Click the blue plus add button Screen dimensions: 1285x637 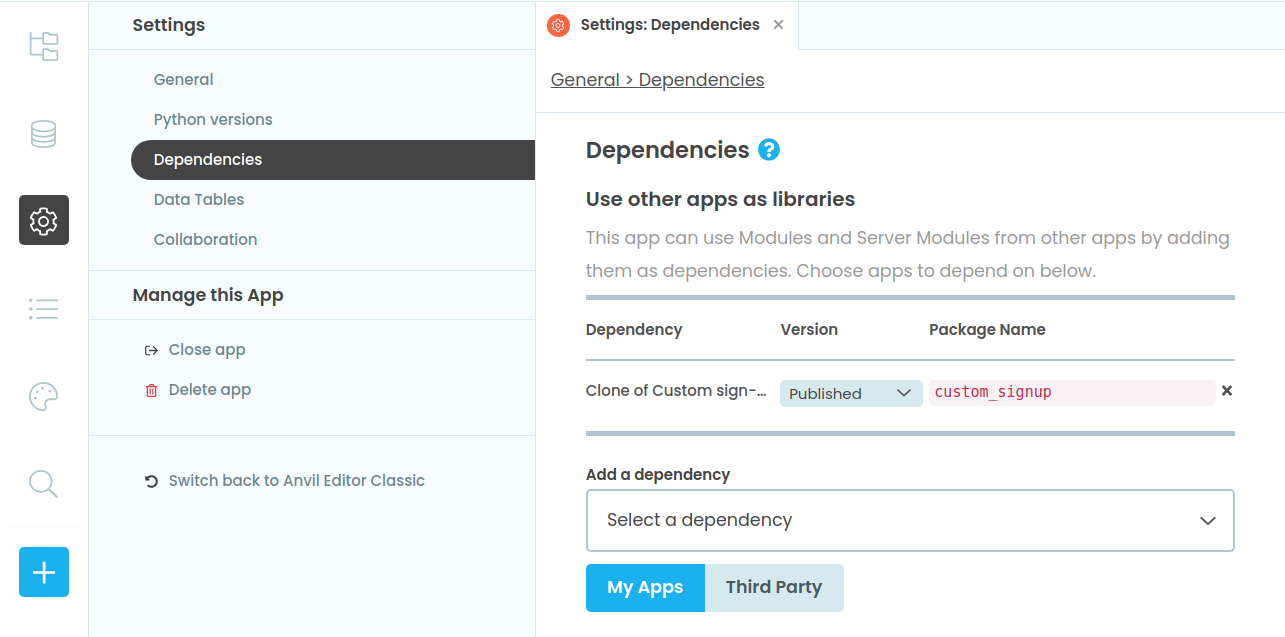[44, 572]
